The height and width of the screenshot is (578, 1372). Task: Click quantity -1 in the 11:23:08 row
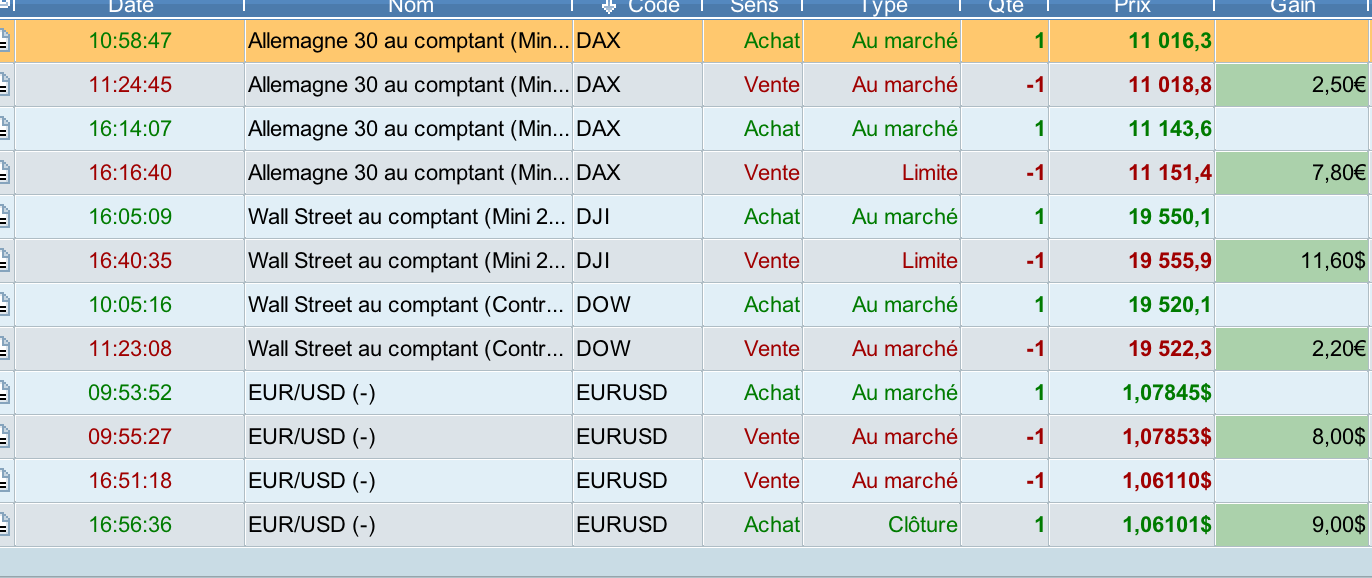1035,349
